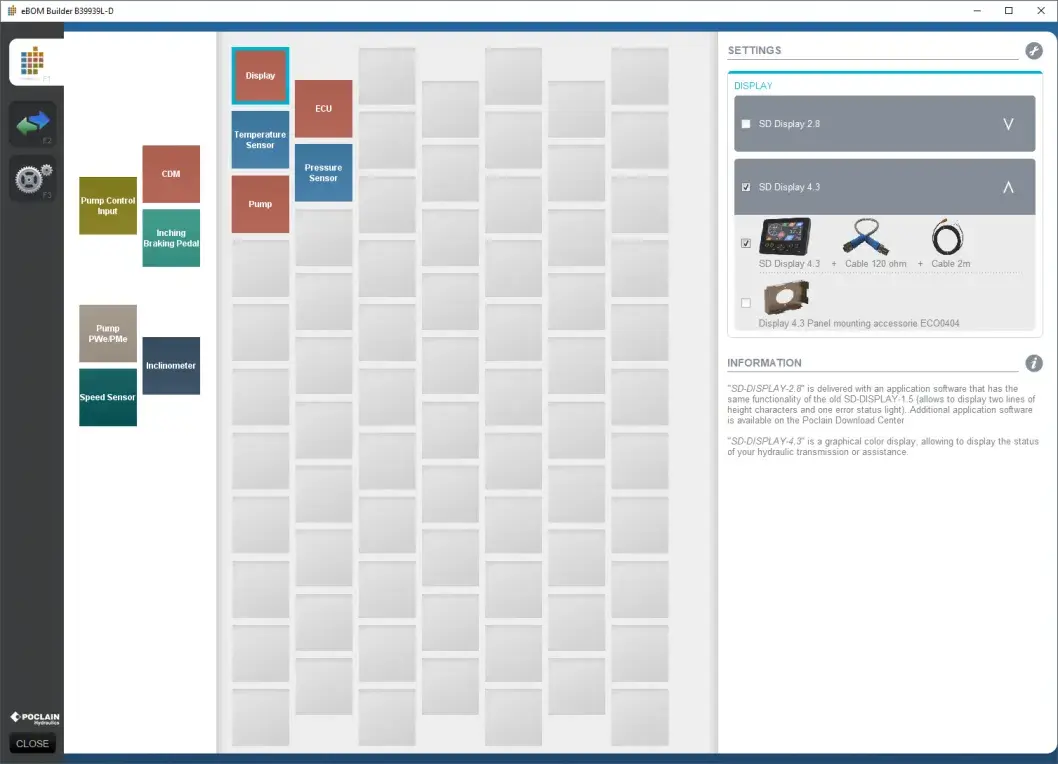Image resolution: width=1058 pixels, height=764 pixels.
Task: Check the Panel mounting accessorie checkbox
Action: (x=746, y=303)
